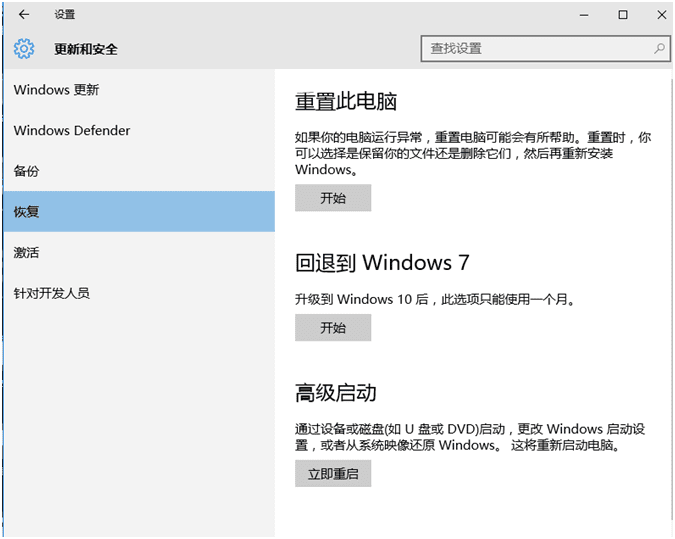Close the 设置 window
Screen dimensions: 675x539
(660, 15)
